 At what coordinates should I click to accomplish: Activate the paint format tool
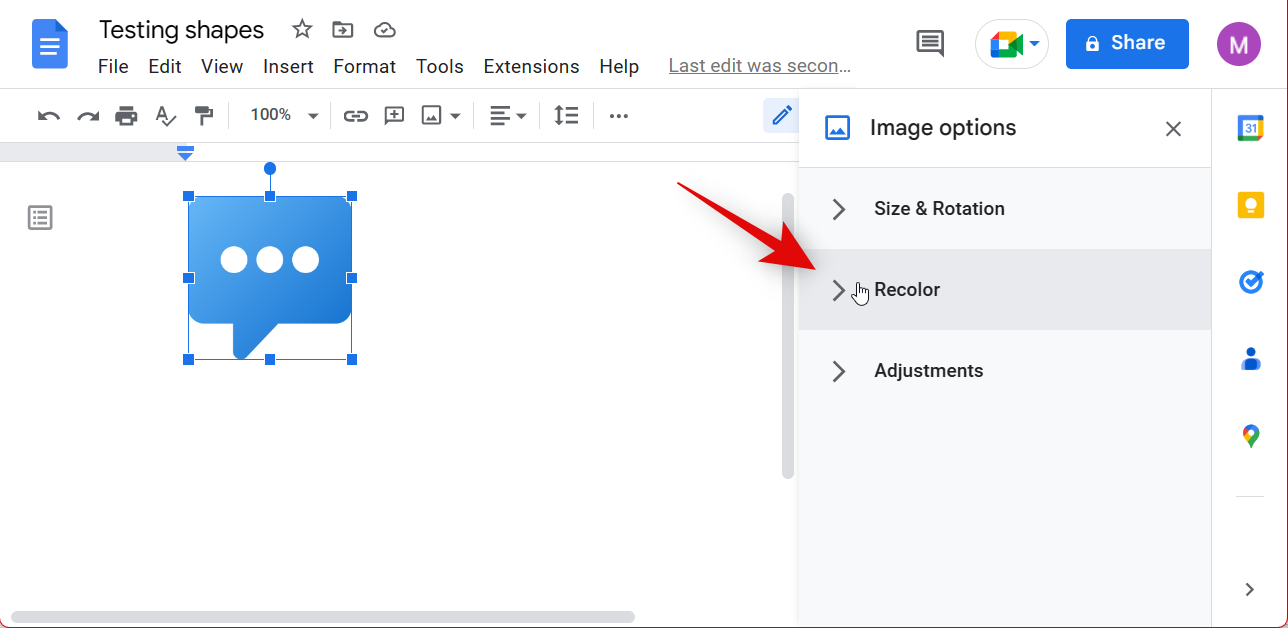[x=204, y=116]
